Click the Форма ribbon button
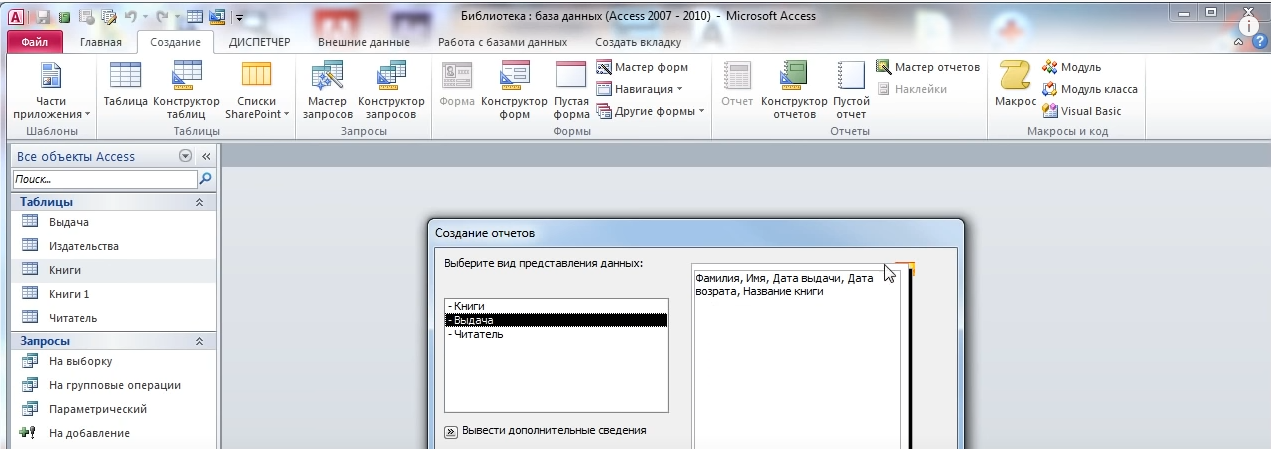 click(457, 85)
